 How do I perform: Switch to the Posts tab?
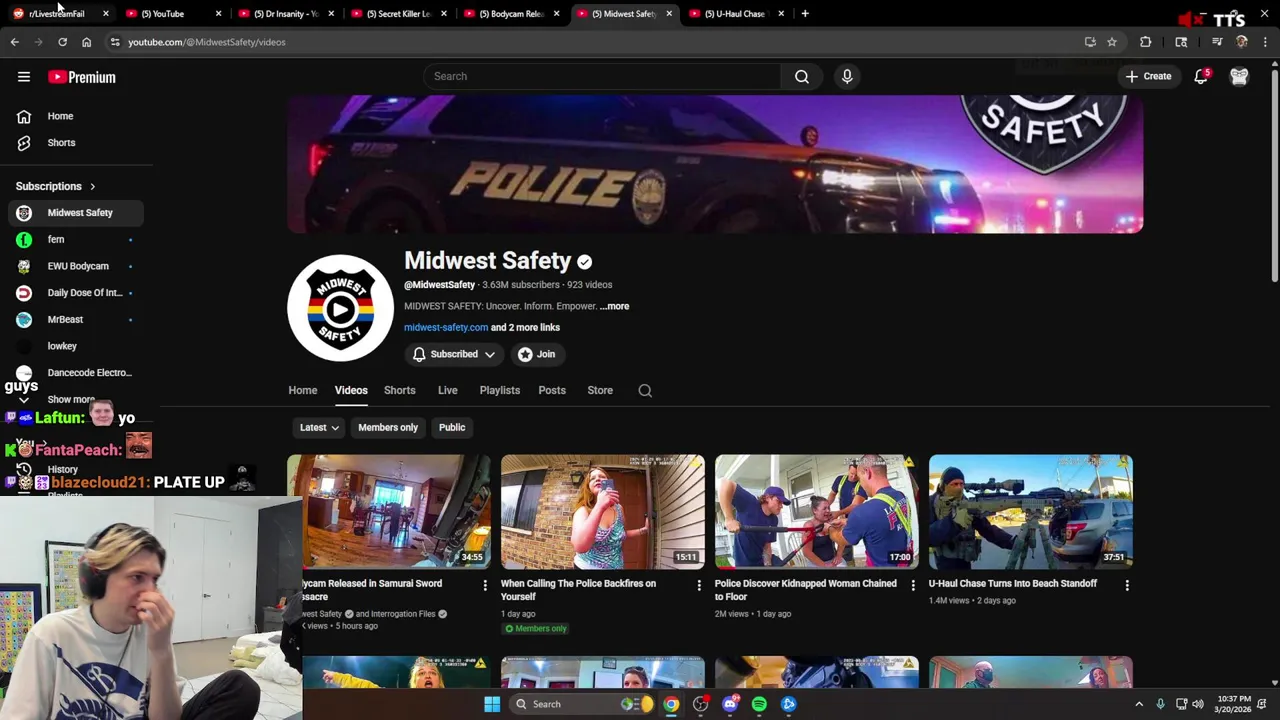tap(552, 391)
